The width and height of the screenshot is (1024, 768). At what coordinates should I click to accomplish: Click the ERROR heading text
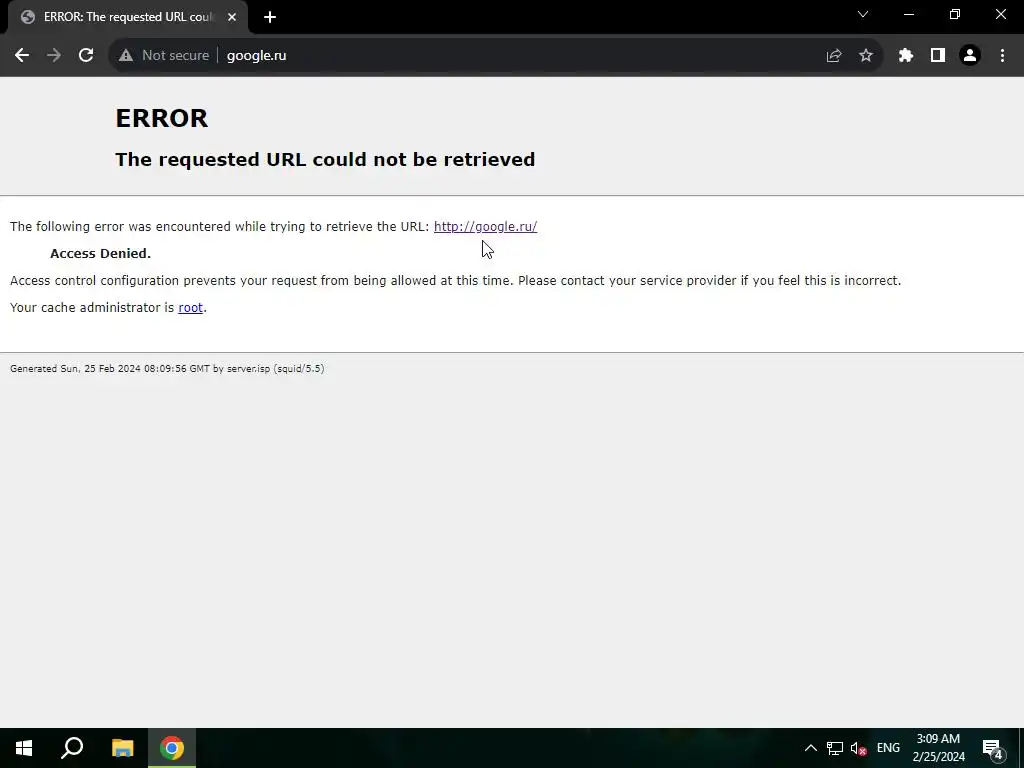(162, 118)
